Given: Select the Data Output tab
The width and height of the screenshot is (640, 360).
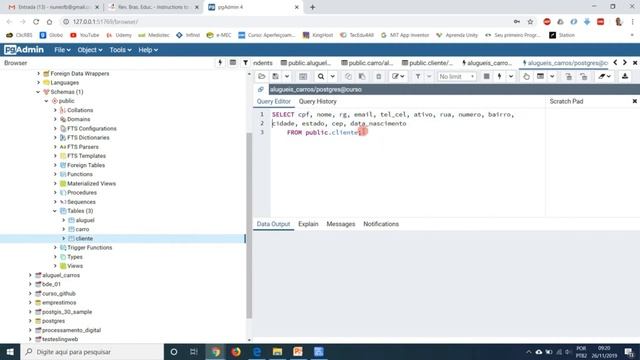Looking at the screenshot, I should [273, 224].
